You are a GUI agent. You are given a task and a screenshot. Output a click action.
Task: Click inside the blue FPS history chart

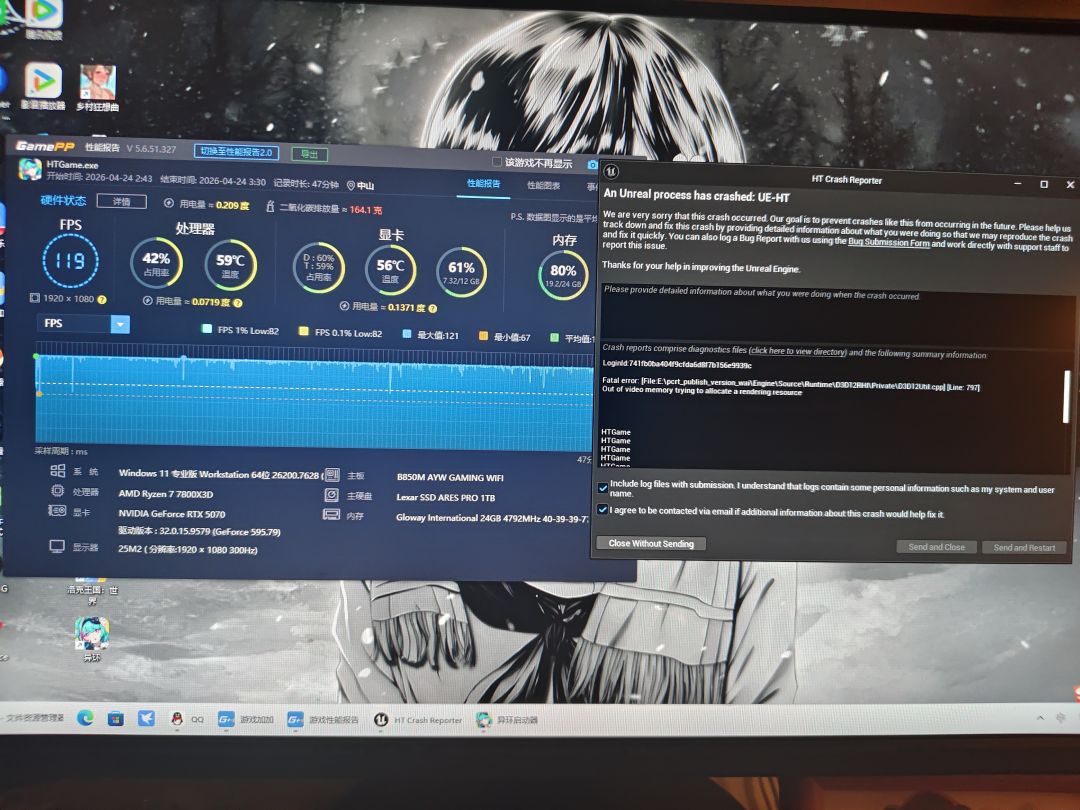pyautogui.click(x=314, y=402)
